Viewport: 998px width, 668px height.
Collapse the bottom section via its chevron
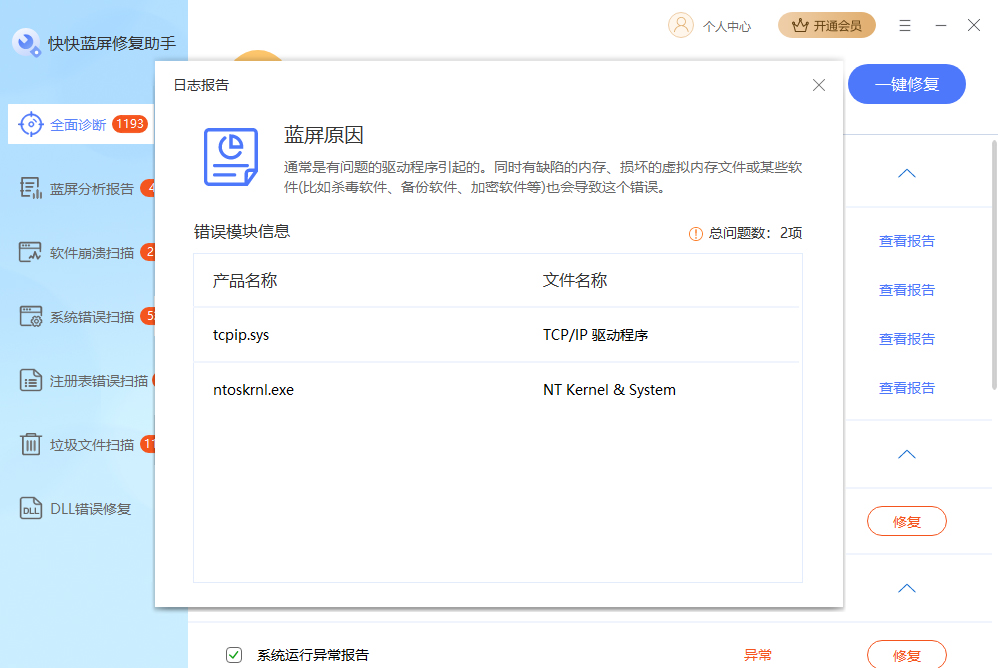point(906,588)
